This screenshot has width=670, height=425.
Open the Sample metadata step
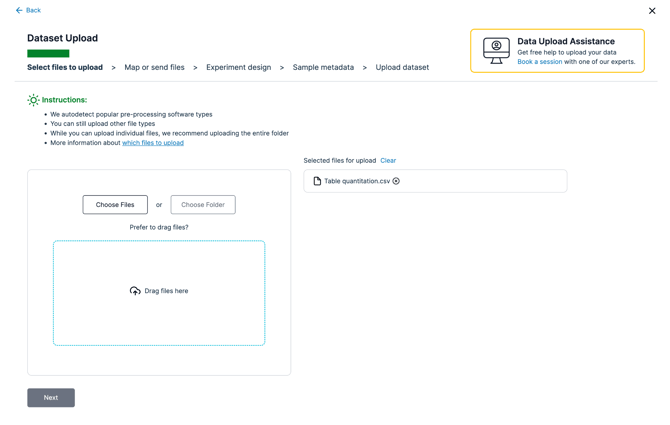tap(323, 68)
